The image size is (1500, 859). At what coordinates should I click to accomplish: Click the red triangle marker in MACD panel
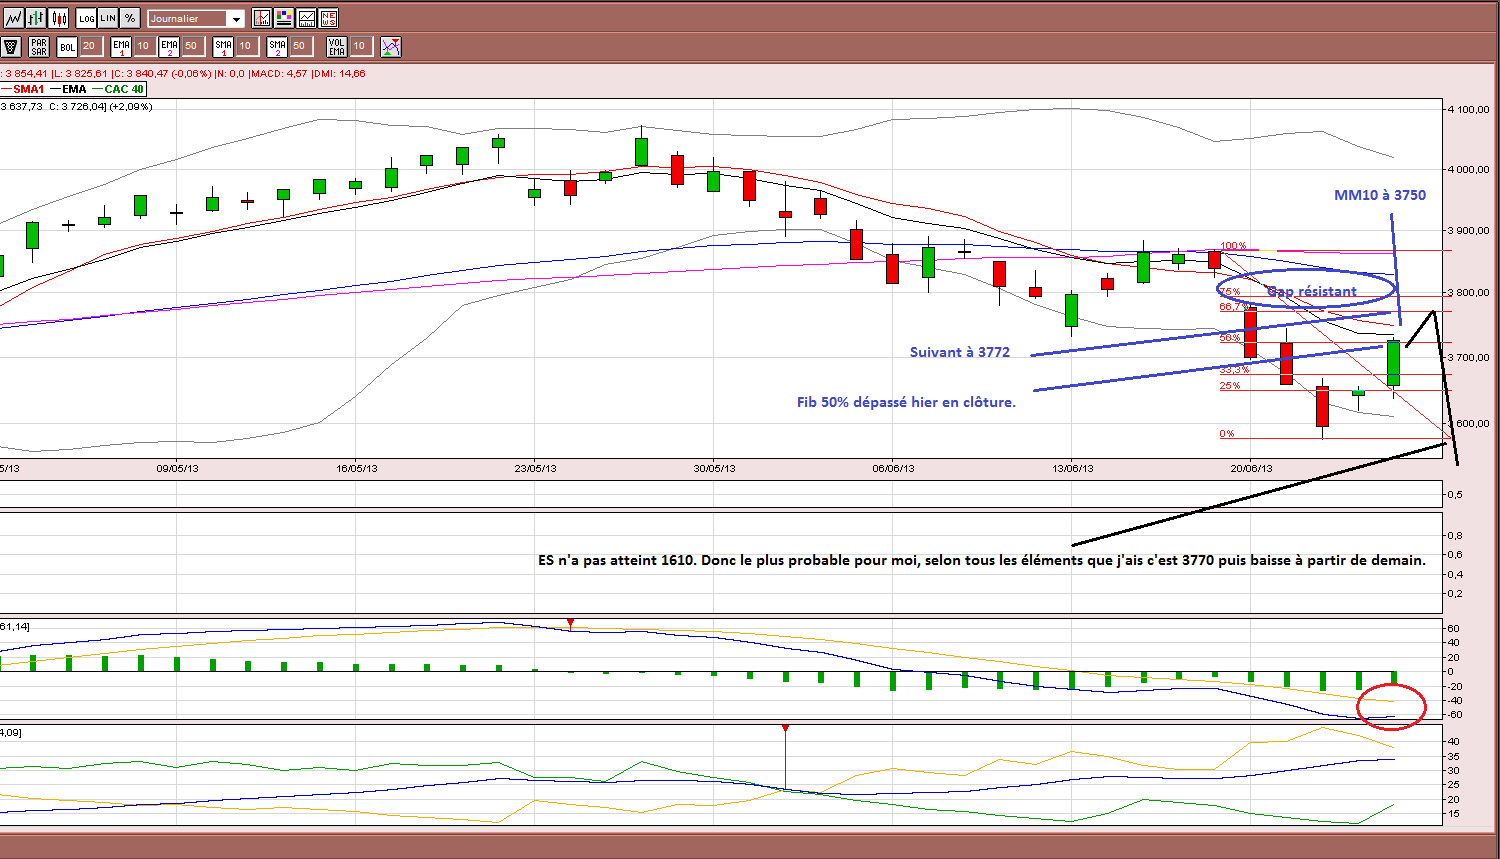point(570,623)
